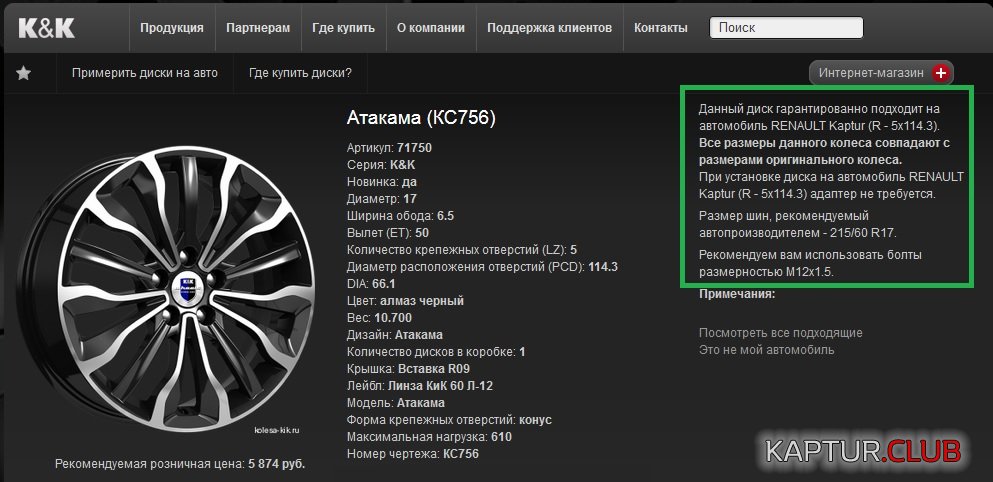
Task: Select the Дизайн: Атакама line
Action: coord(395,334)
